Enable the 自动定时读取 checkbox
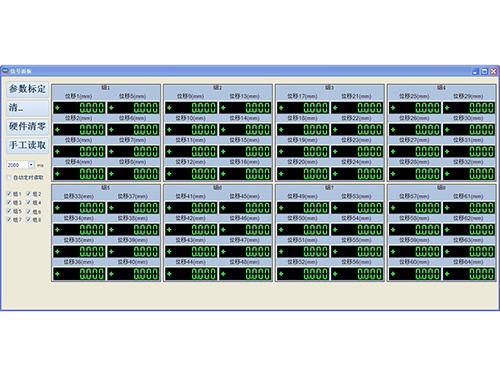 point(9,177)
